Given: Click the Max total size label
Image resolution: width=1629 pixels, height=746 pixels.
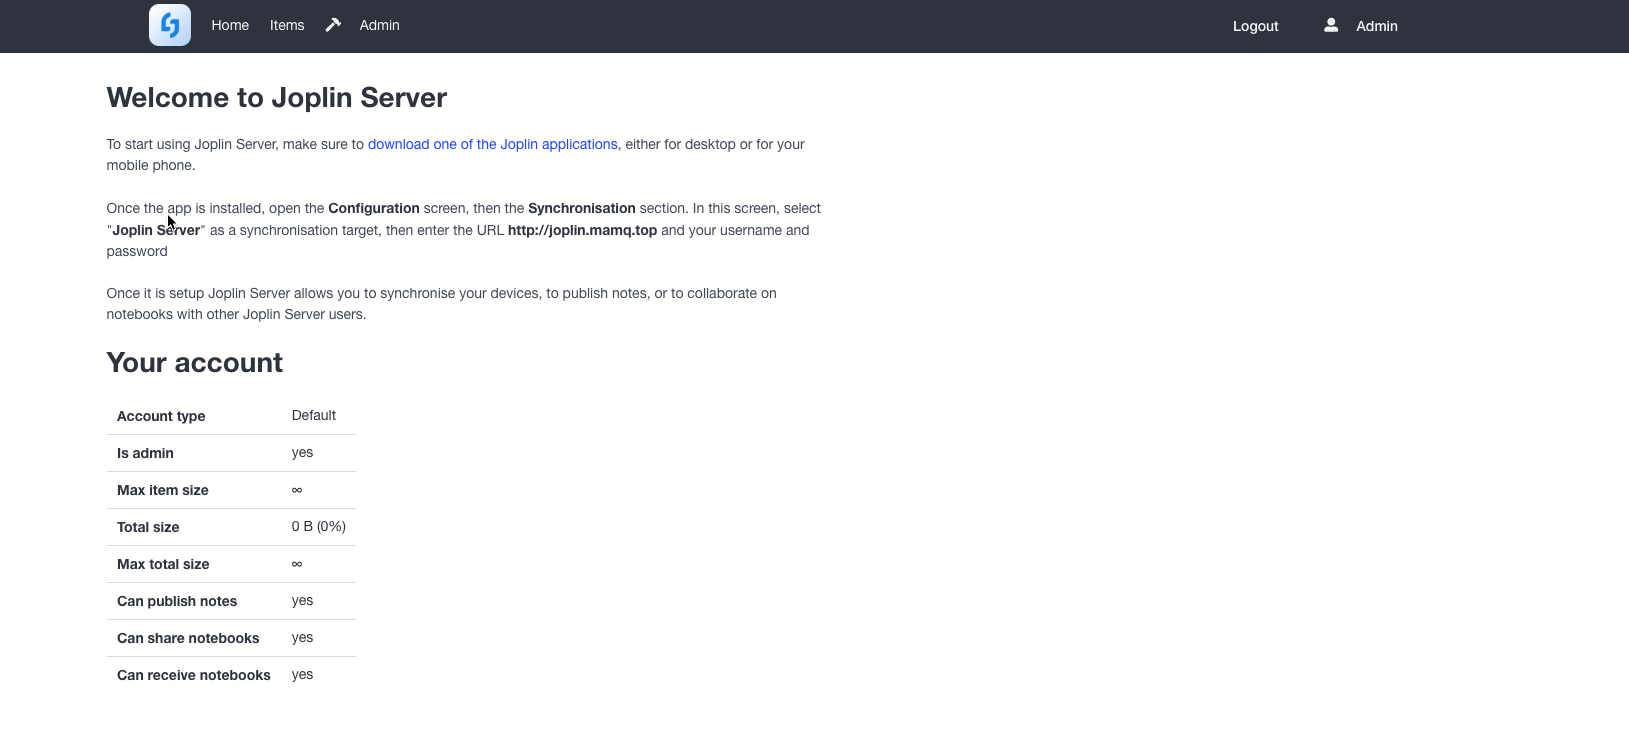Looking at the screenshot, I should (x=163, y=564).
